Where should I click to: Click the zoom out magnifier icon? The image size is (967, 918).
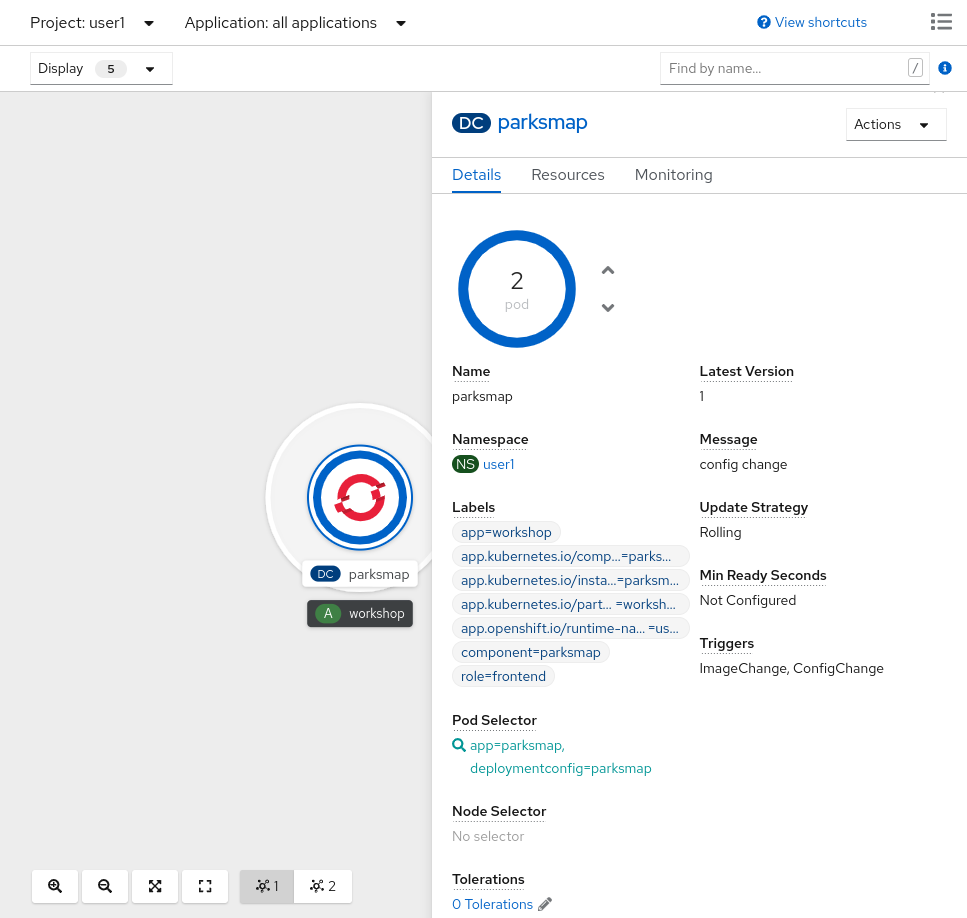105,886
